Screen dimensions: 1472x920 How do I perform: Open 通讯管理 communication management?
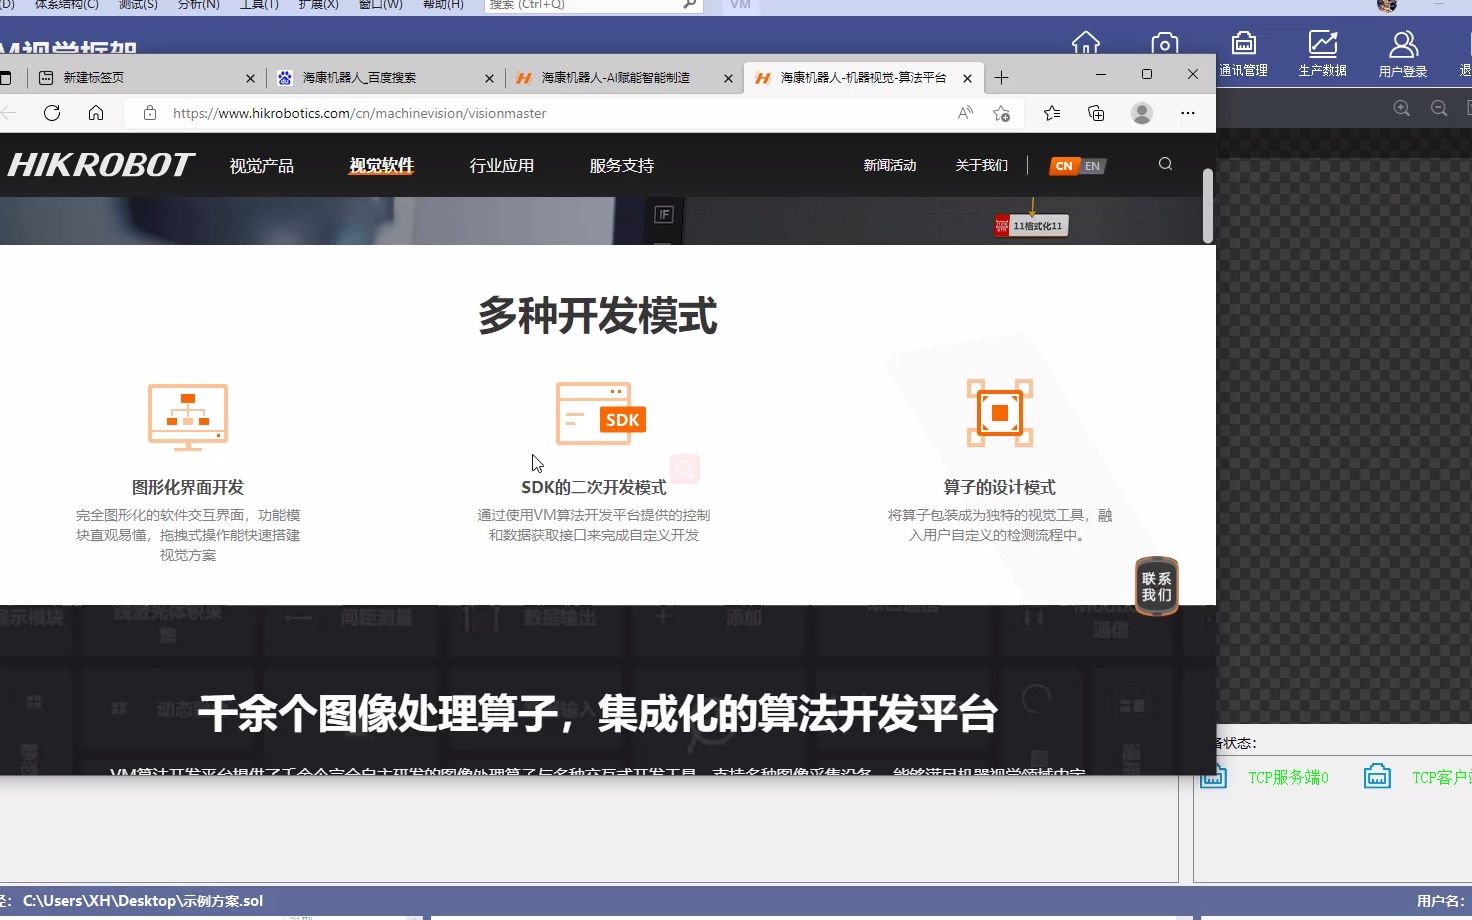pyautogui.click(x=1243, y=53)
